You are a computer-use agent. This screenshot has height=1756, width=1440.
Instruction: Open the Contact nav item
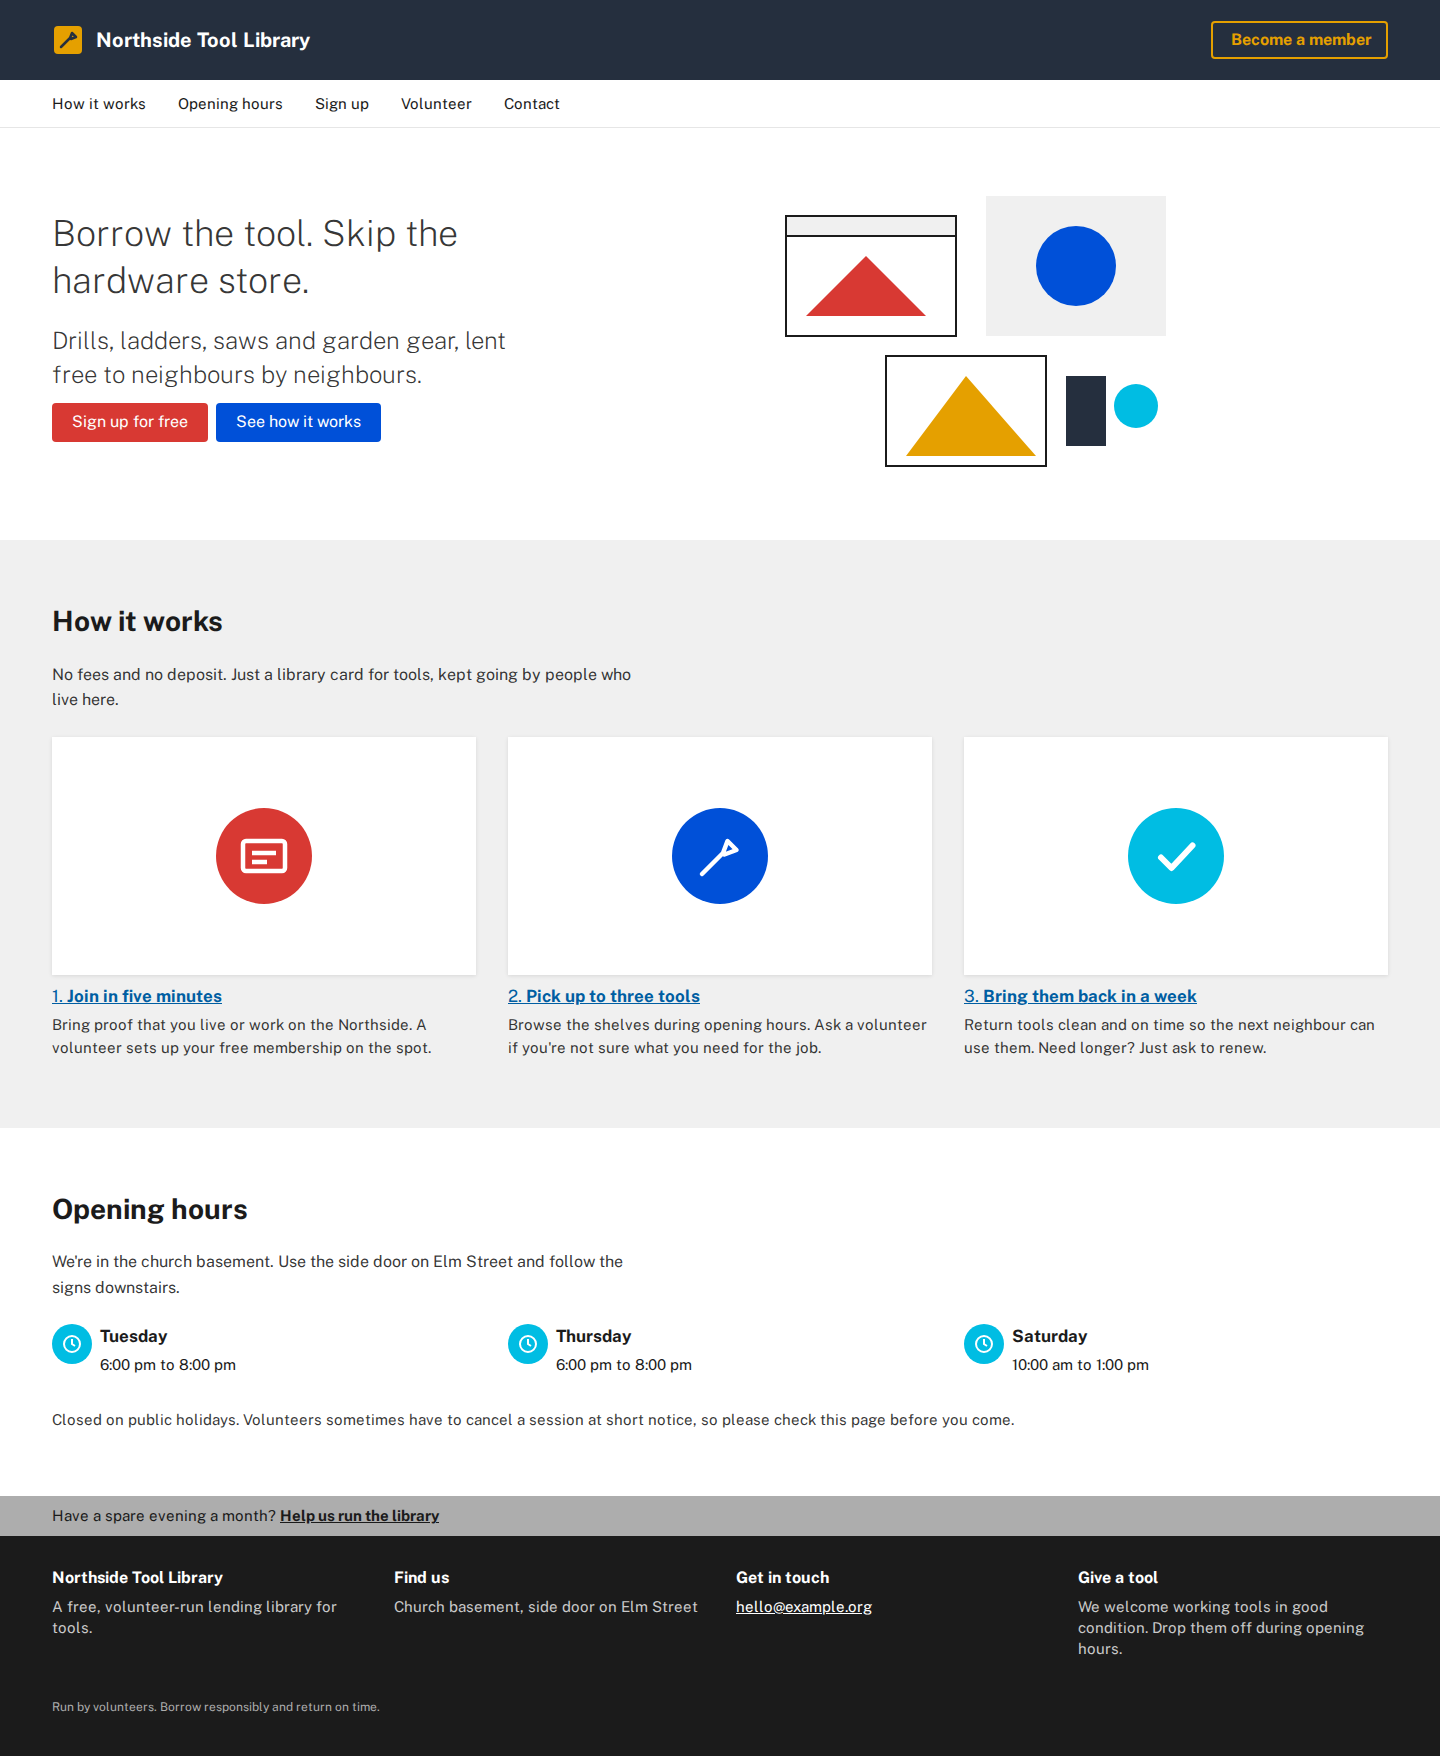(x=532, y=104)
